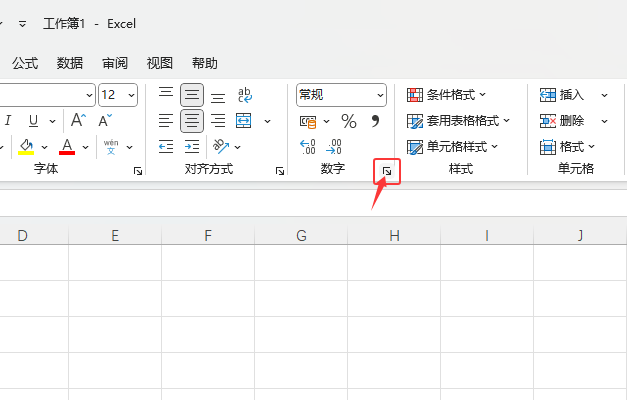Decrease indent of cell content
This screenshot has height=400, width=627.
coord(166,147)
